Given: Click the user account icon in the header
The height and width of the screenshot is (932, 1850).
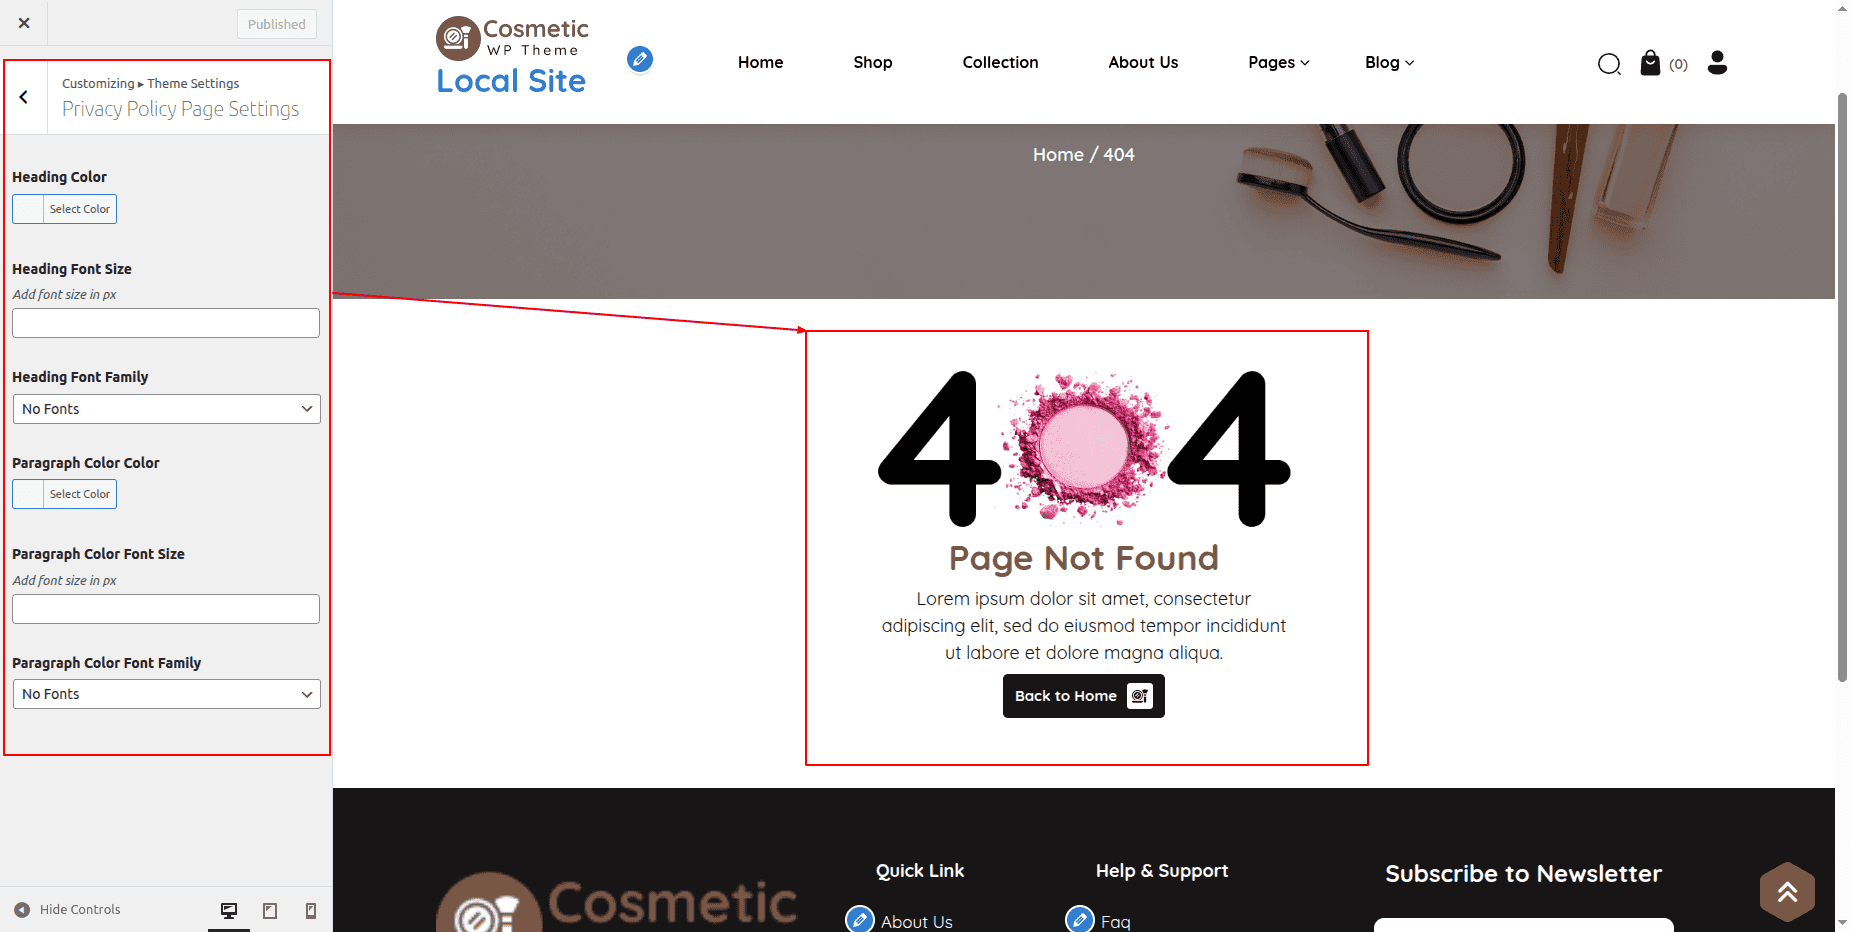Looking at the screenshot, I should 1717,63.
